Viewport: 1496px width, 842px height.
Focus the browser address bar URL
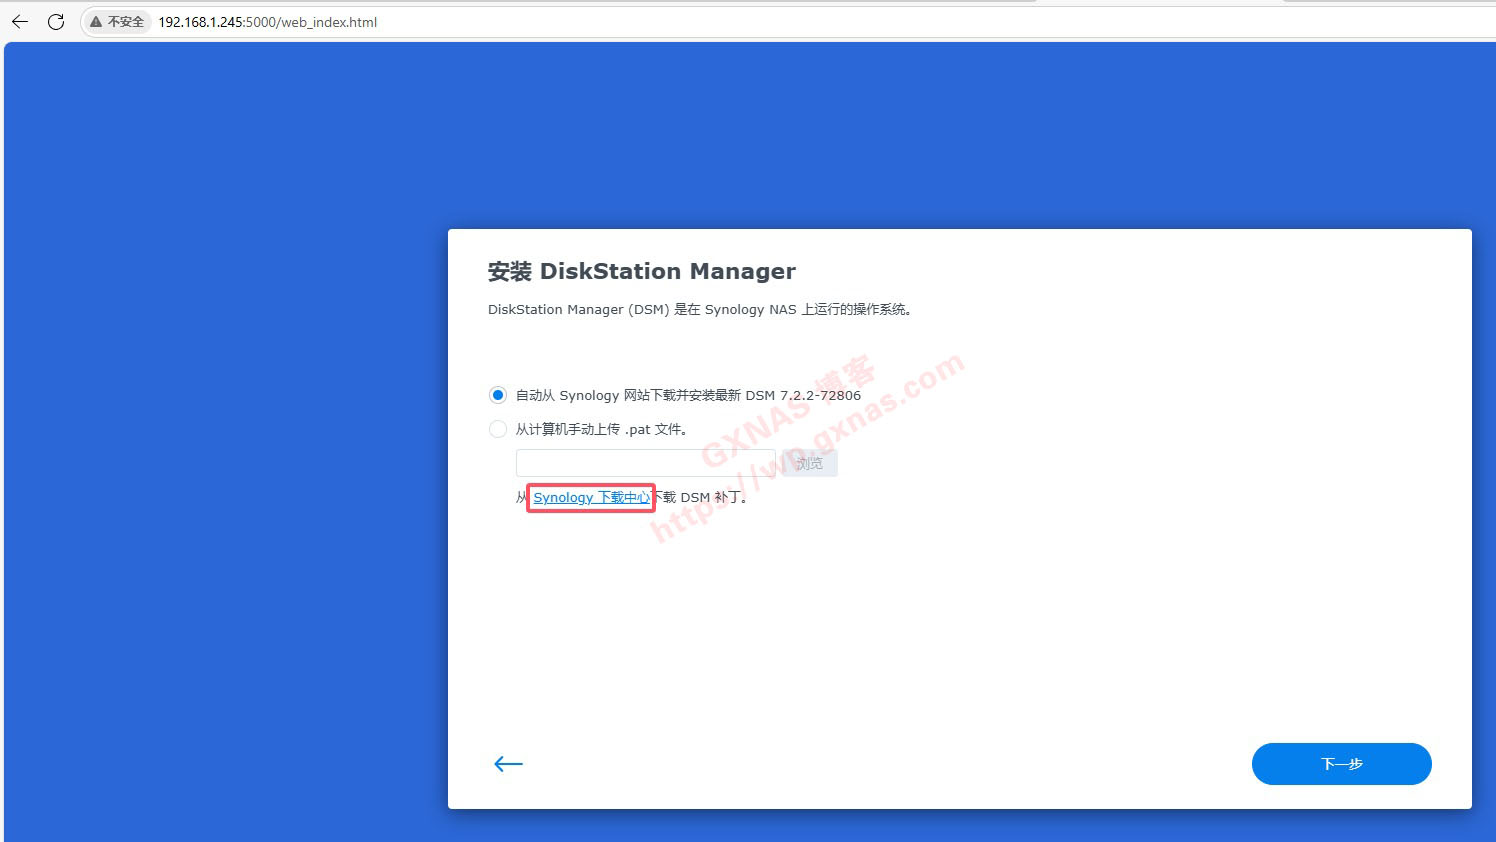pos(268,22)
